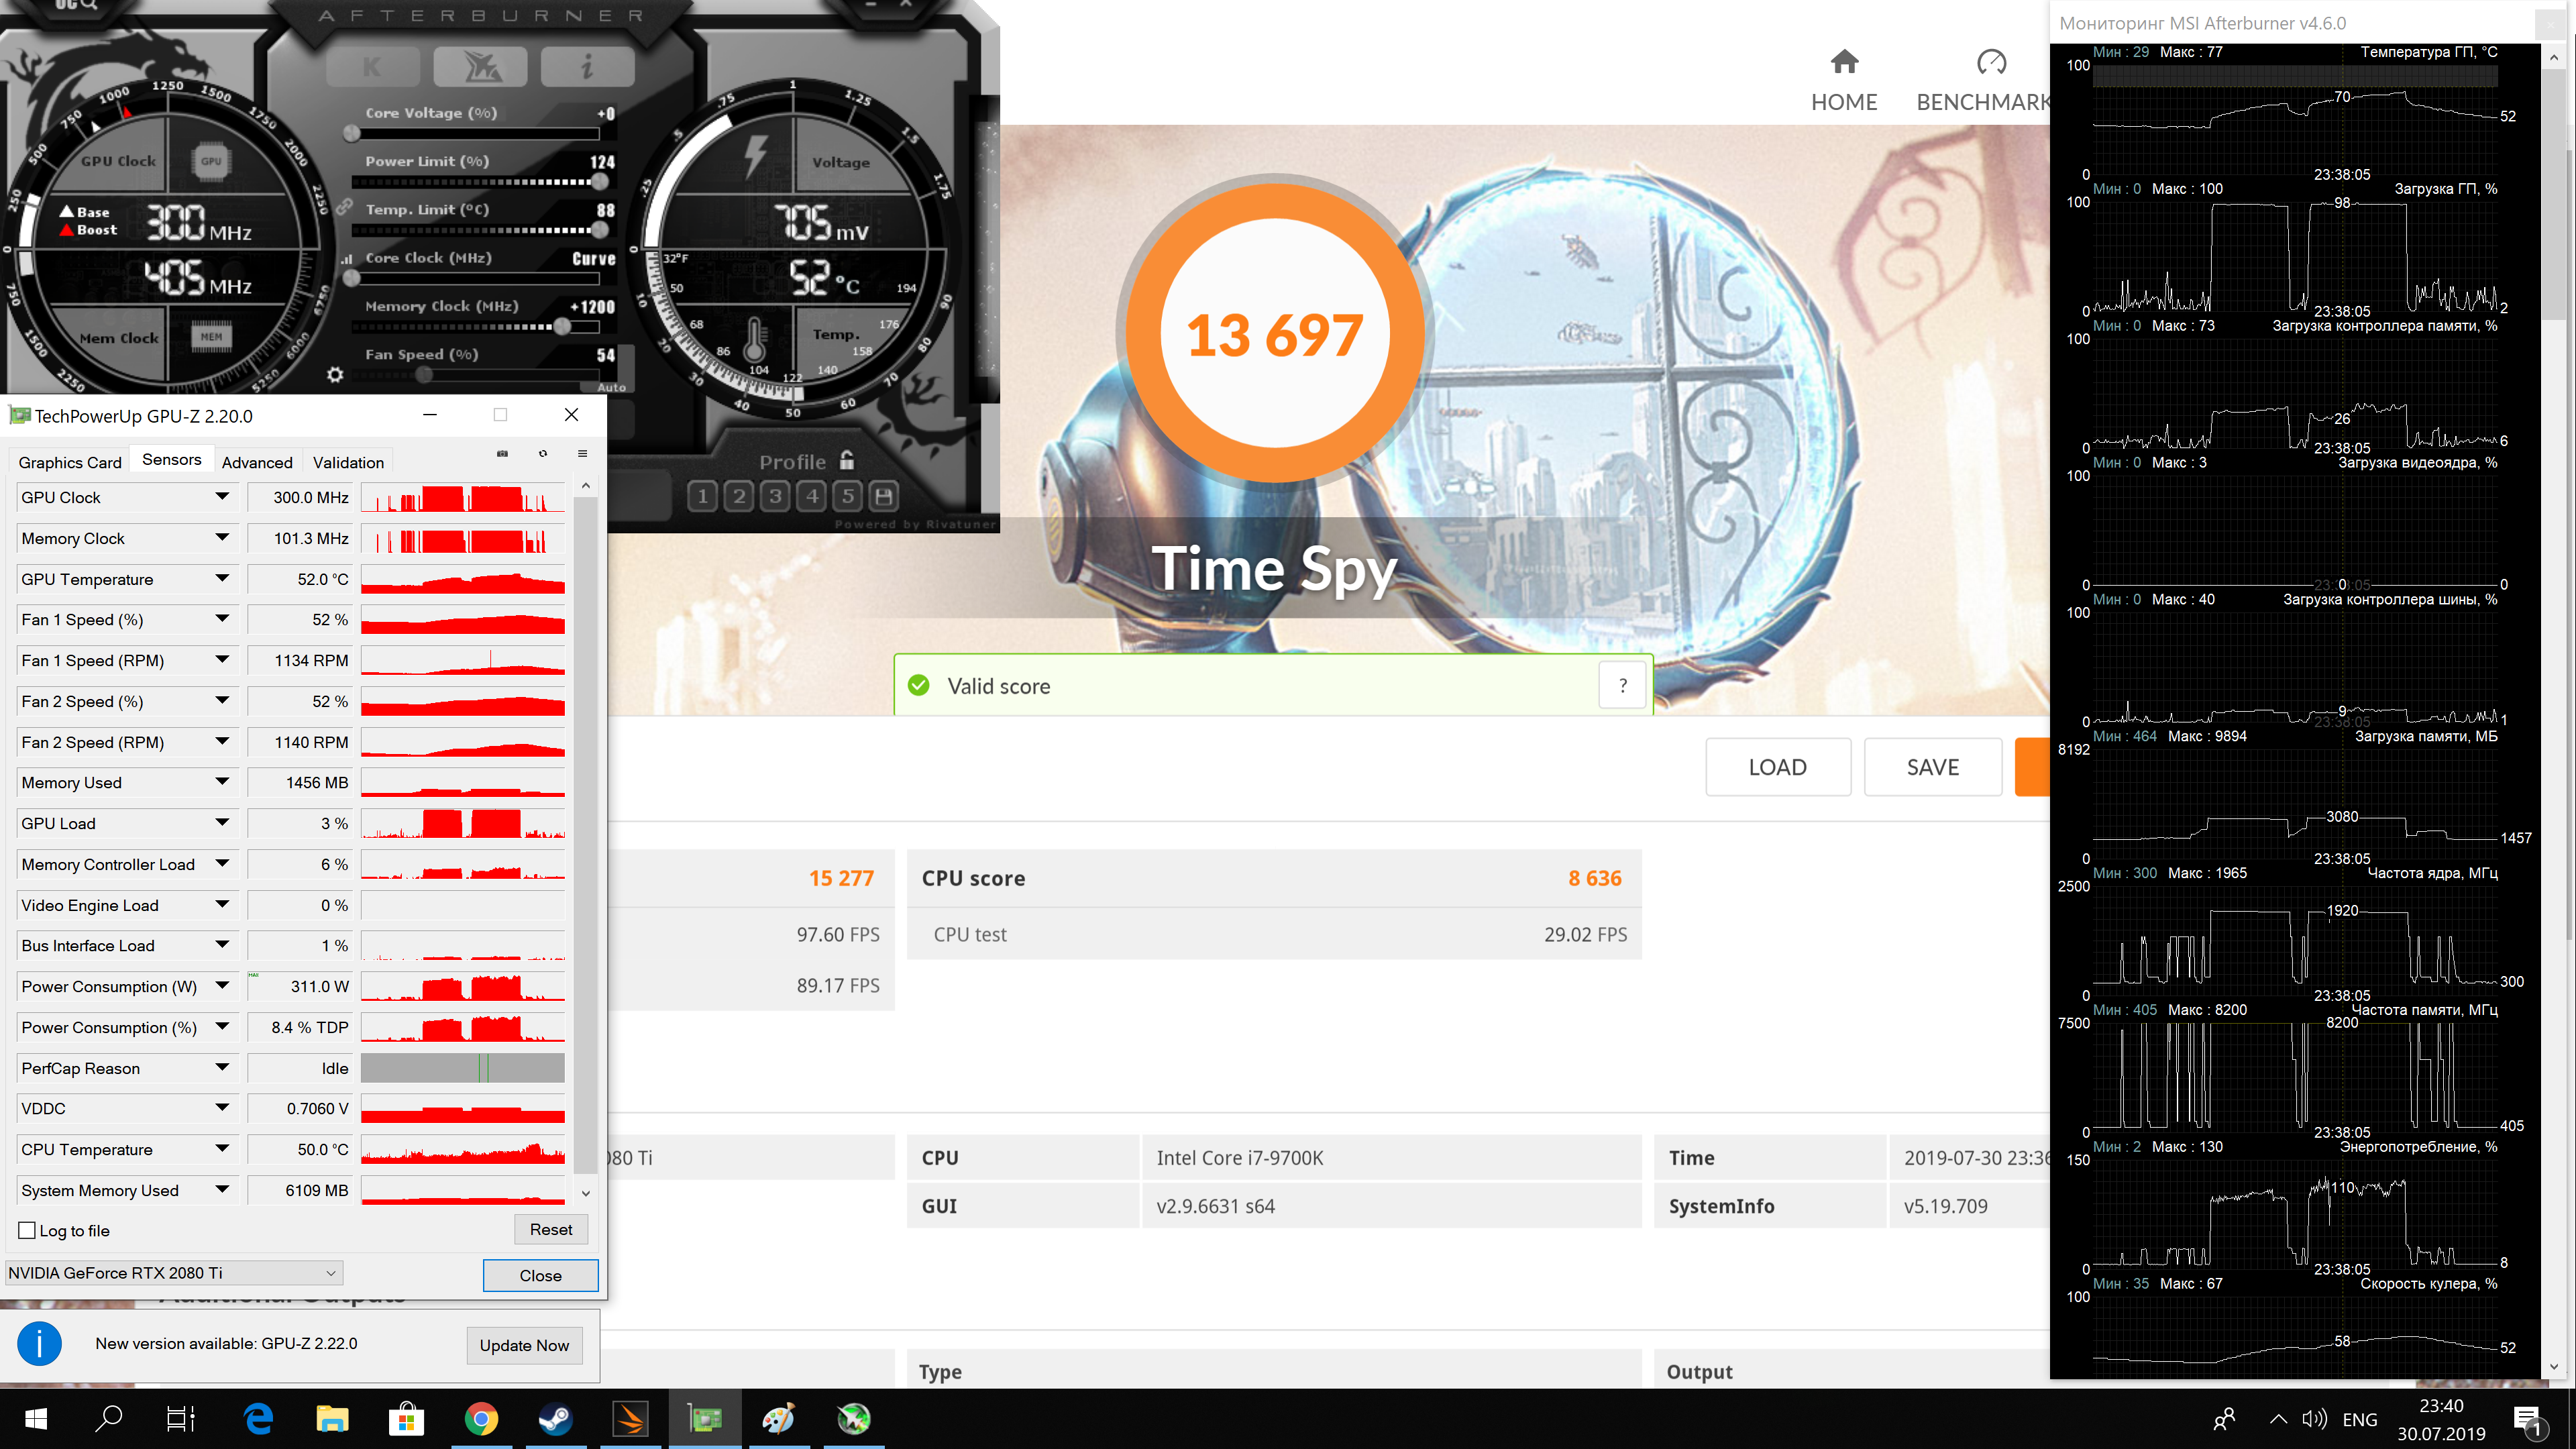Click the Update Now button

(x=524, y=1345)
